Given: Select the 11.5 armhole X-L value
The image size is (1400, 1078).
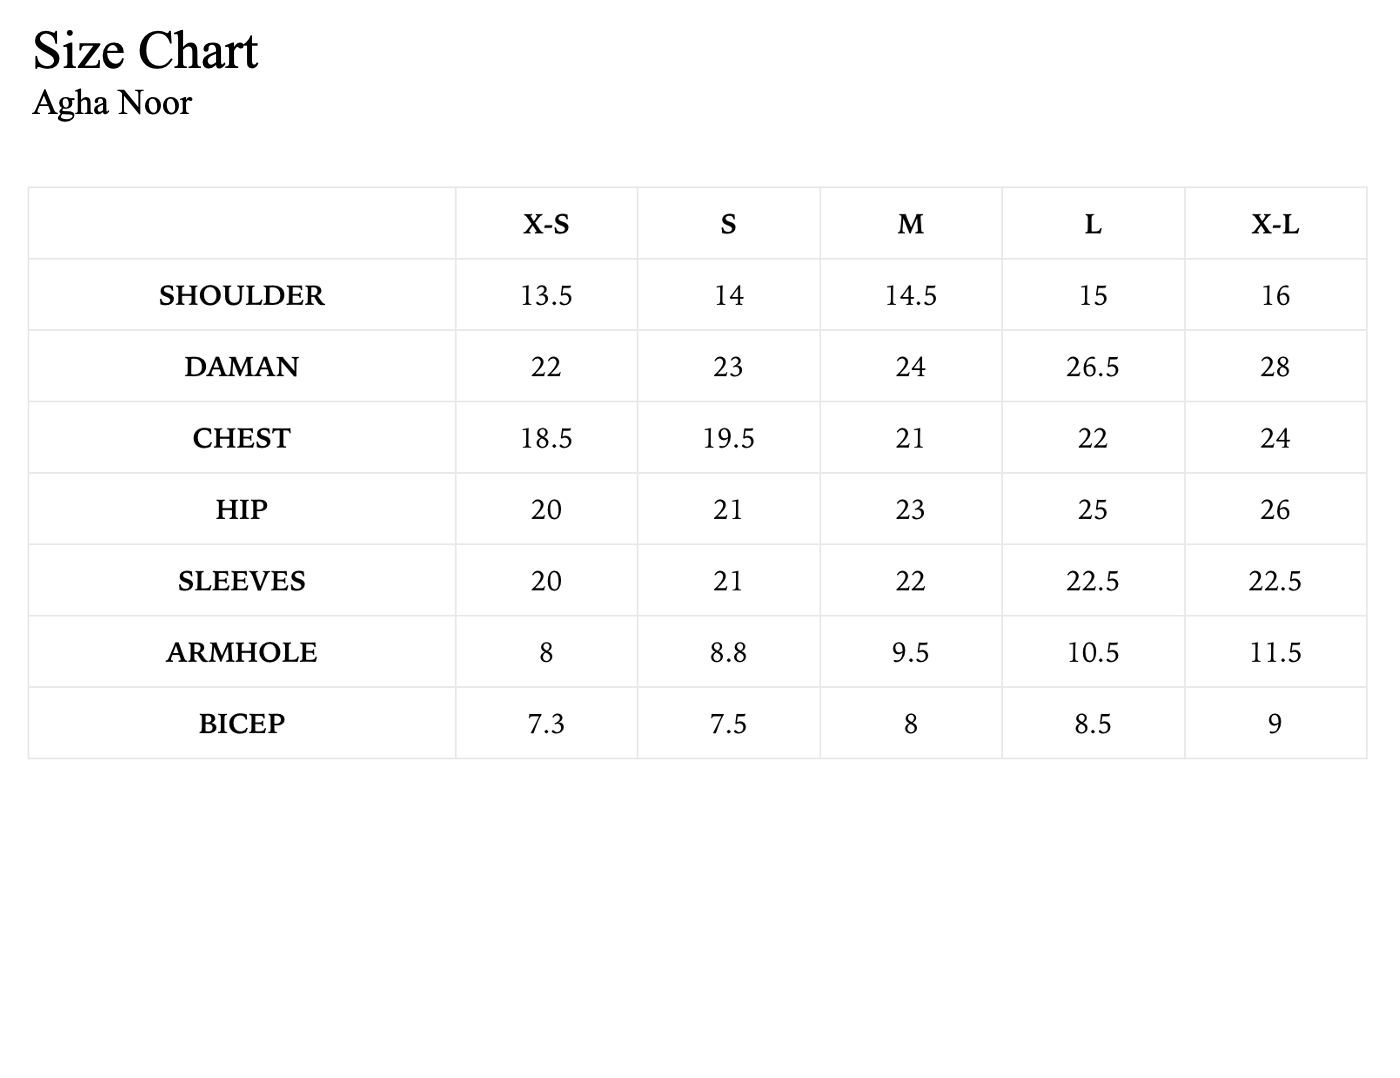Looking at the screenshot, I should click(x=1275, y=652).
